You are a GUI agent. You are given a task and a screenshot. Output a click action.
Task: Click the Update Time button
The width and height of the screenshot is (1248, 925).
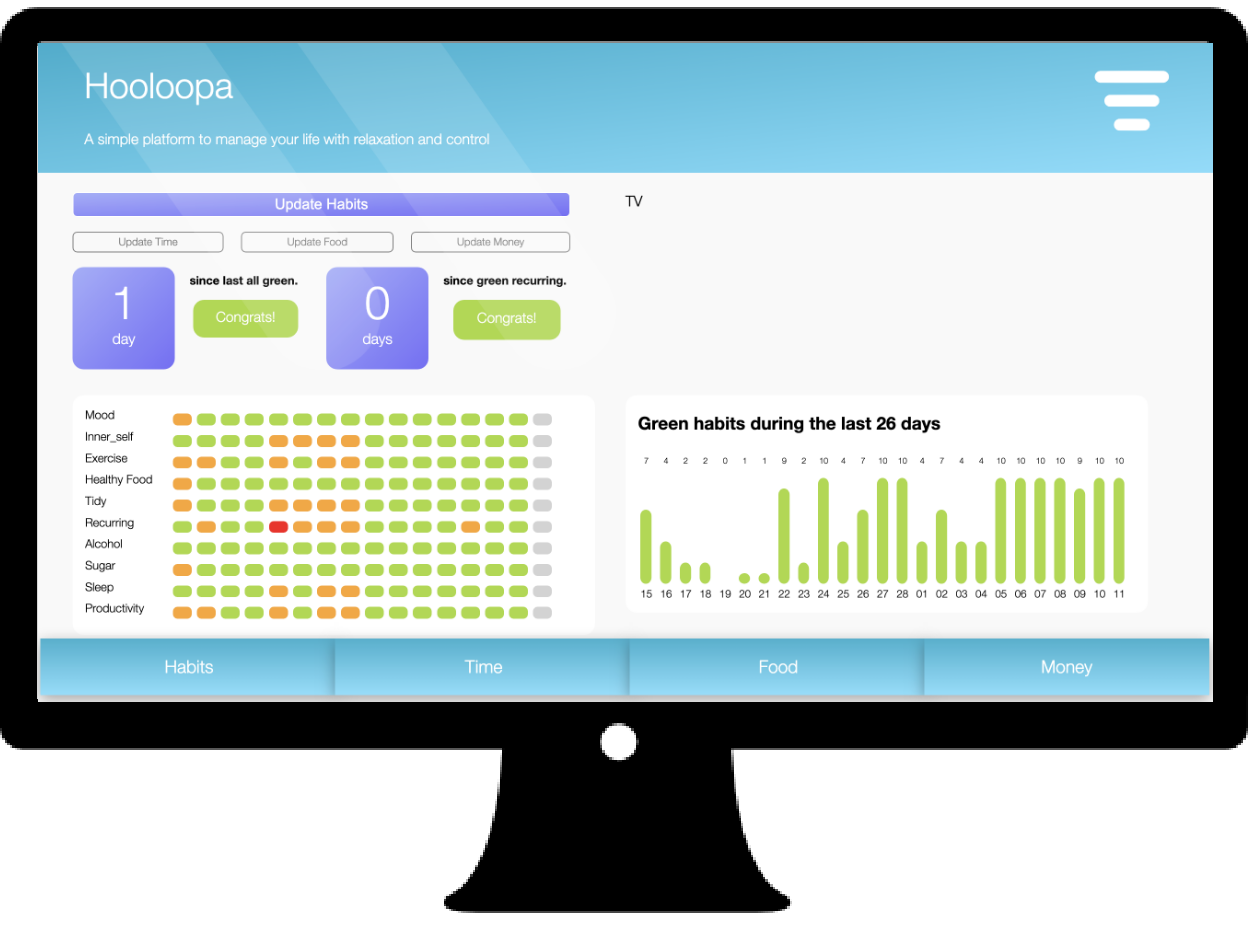pos(148,242)
